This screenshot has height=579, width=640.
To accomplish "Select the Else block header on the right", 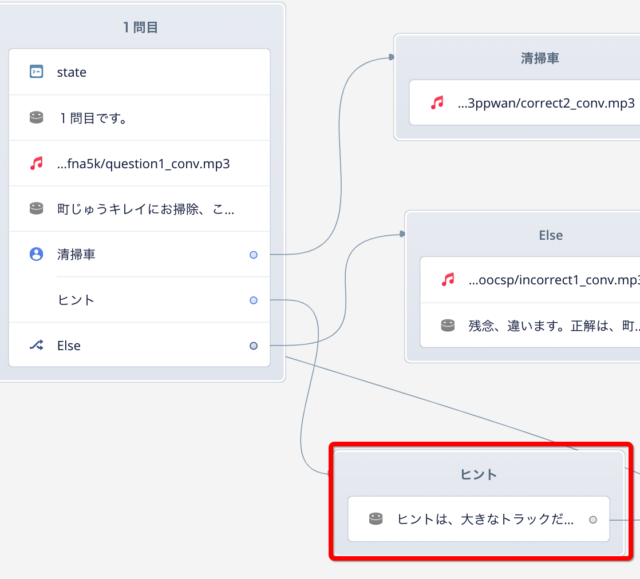I will pos(551,235).
